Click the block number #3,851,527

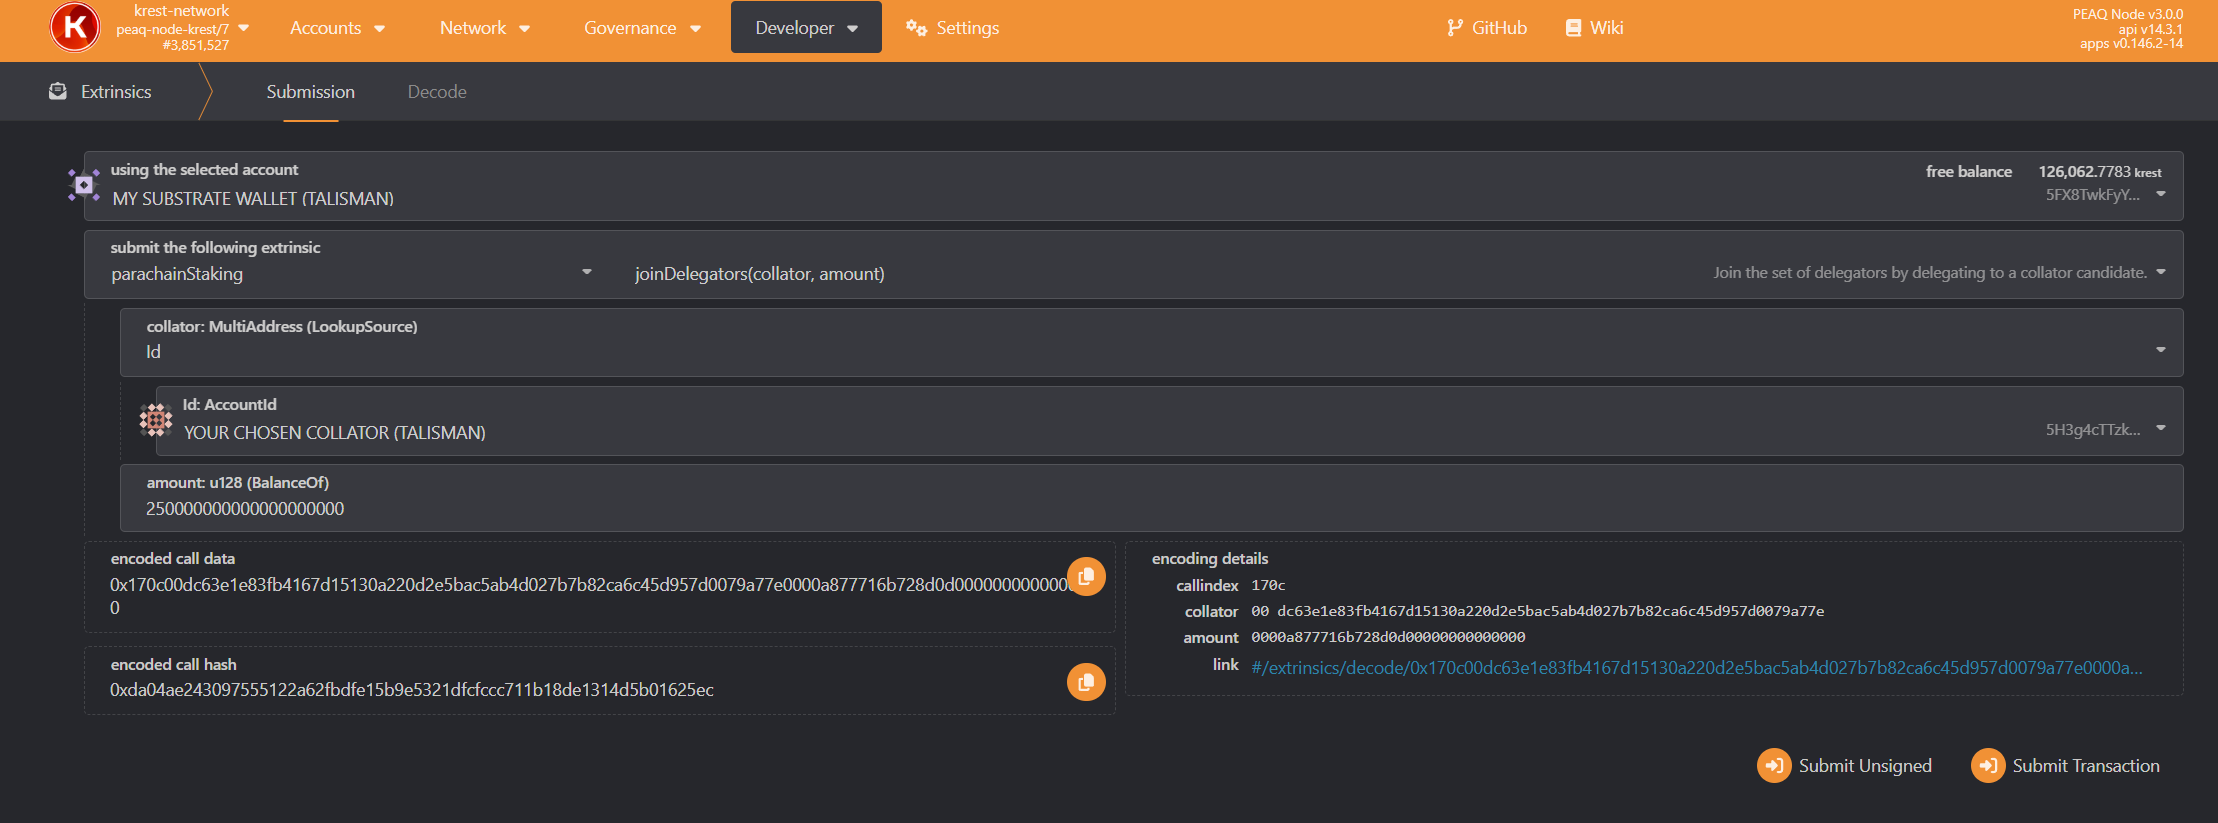point(196,45)
